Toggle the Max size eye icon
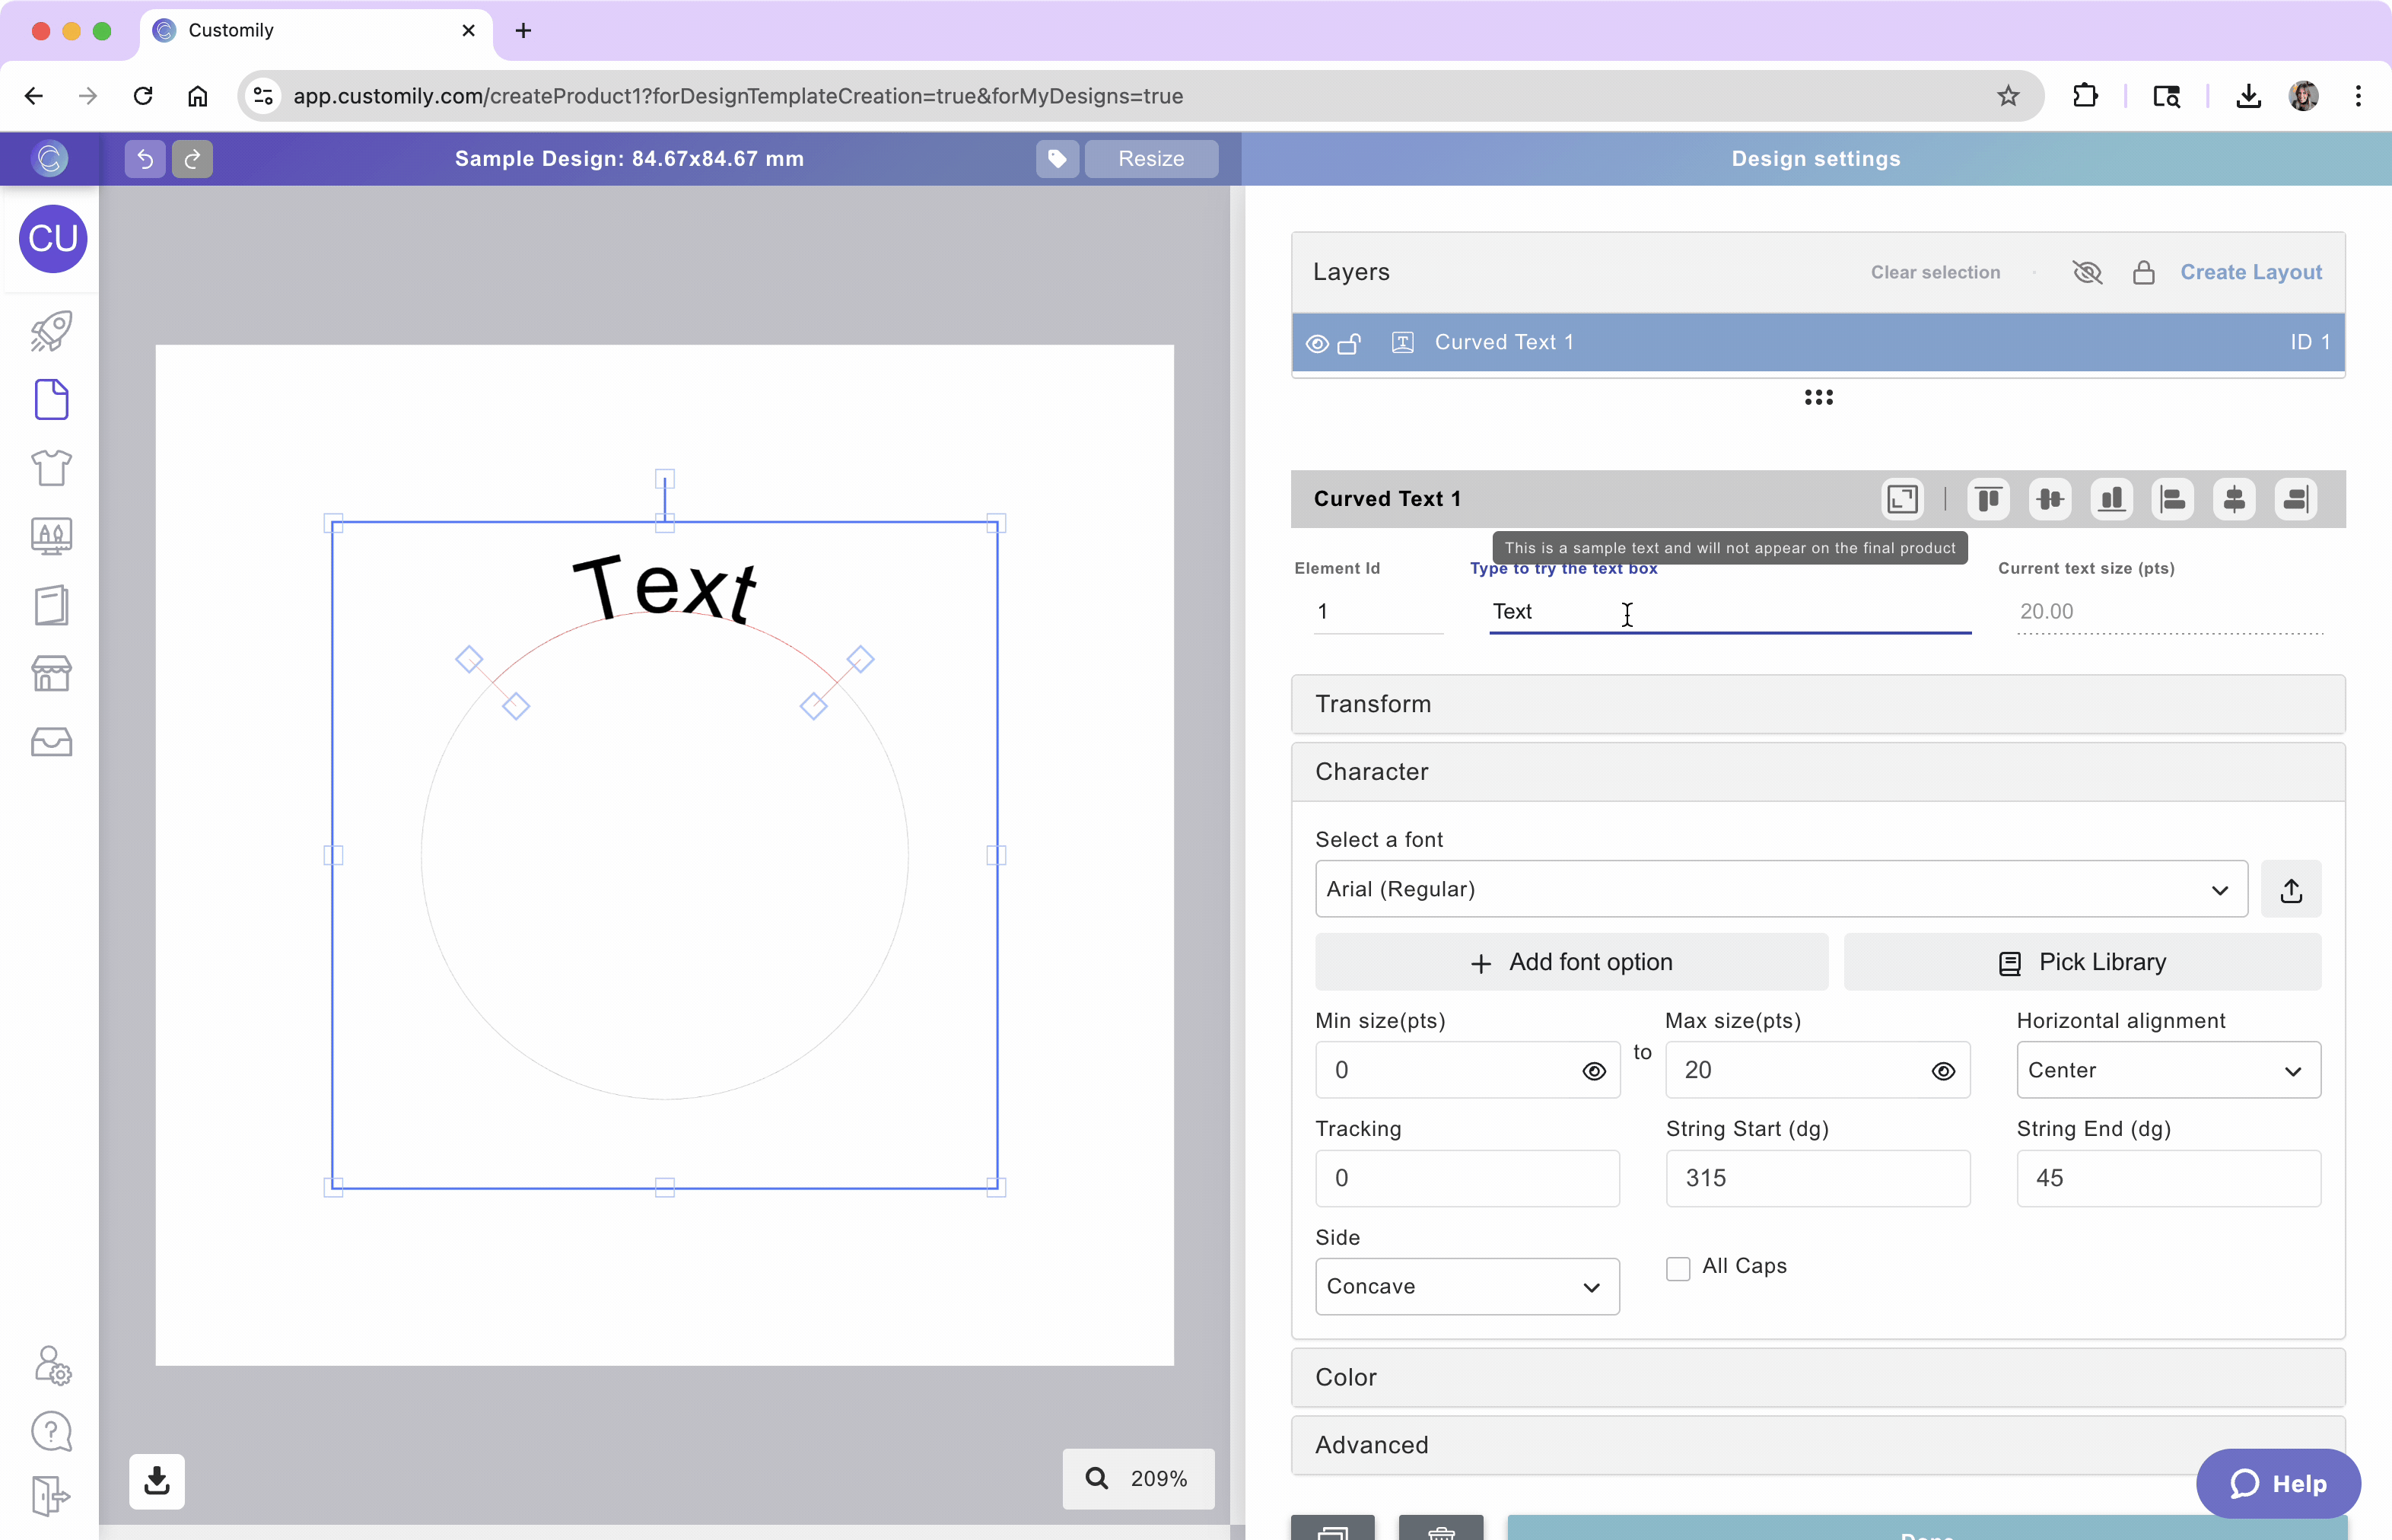Screen dimensions: 2392x1540 click(x=1943, y=1071)
